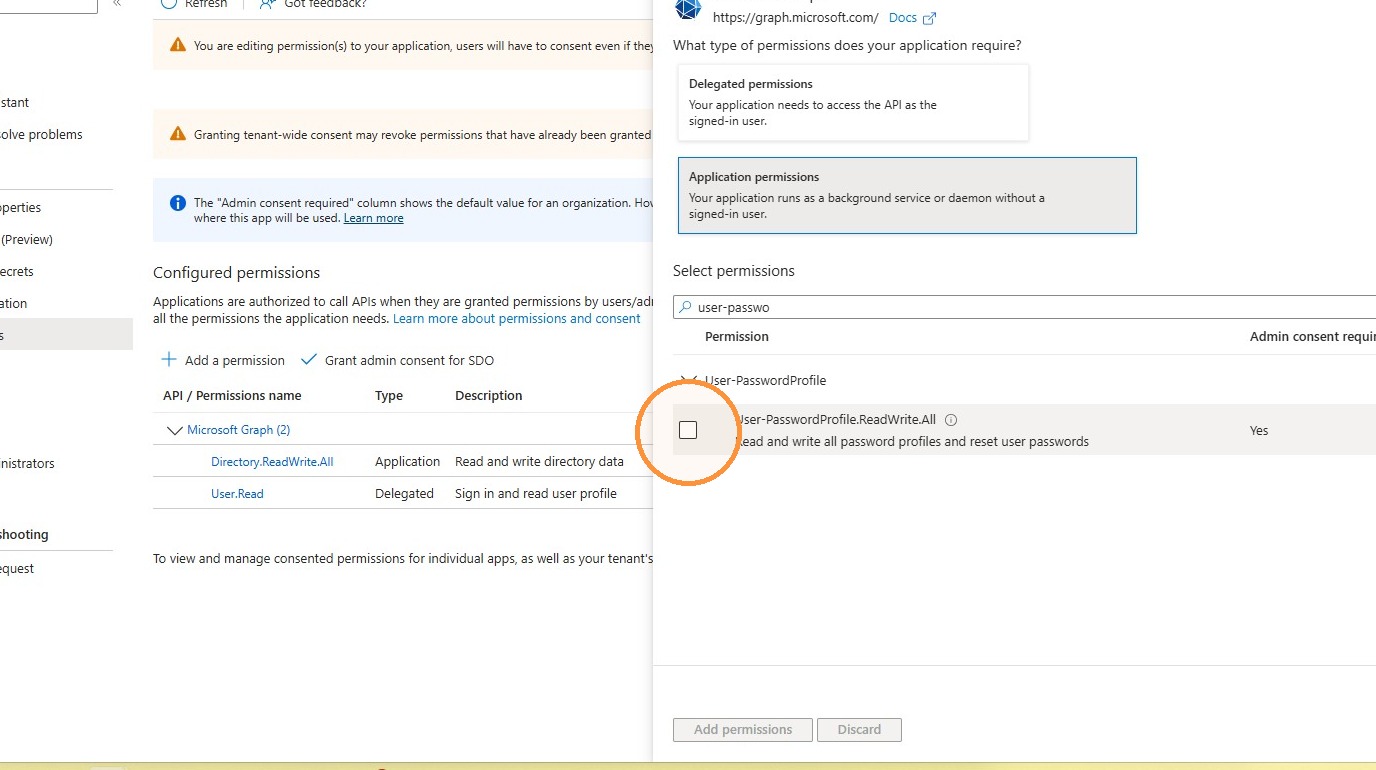Click the warning icon on the tenant-wide consent banner
Viewport: 1376px width, 770px height.
[178, 134]
